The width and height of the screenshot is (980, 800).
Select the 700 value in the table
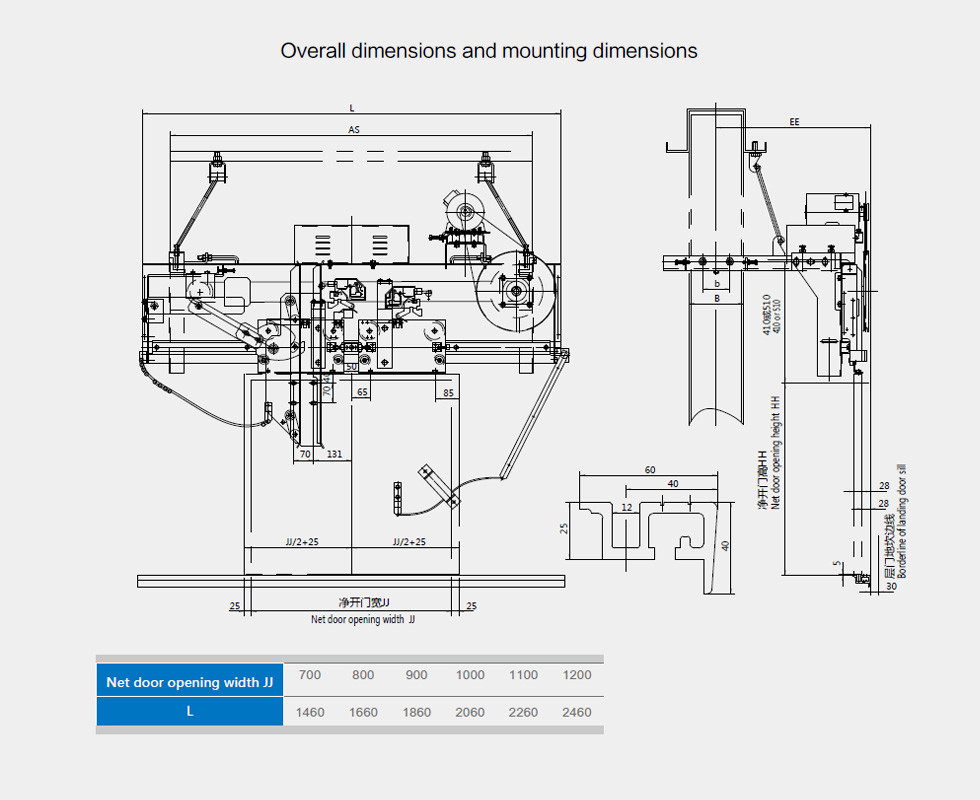tap(310, 675)
